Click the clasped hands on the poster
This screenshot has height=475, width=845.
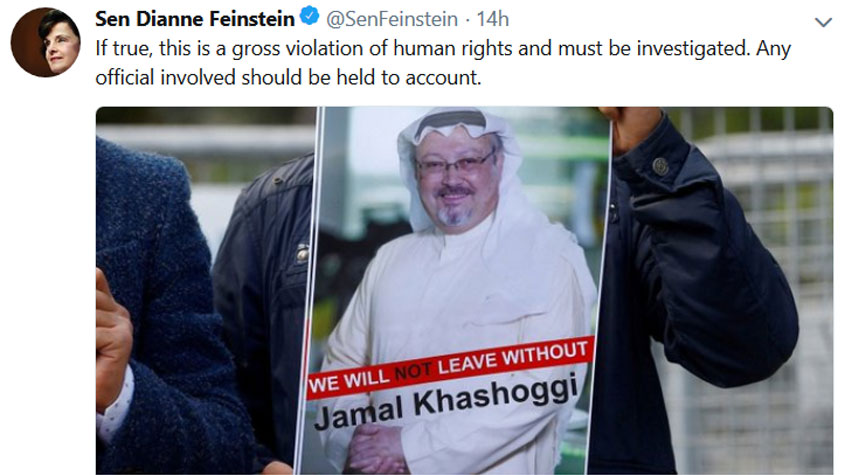376,449
